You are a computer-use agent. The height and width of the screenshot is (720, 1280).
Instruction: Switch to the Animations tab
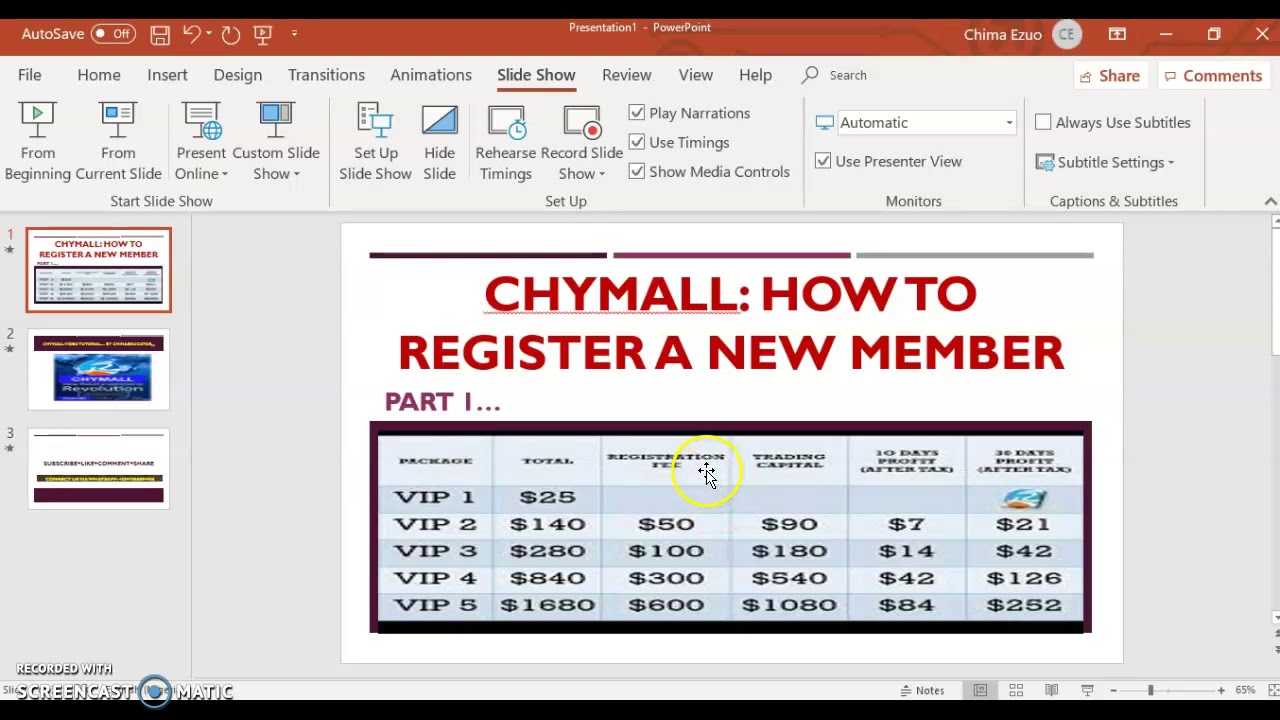[431, 75]
